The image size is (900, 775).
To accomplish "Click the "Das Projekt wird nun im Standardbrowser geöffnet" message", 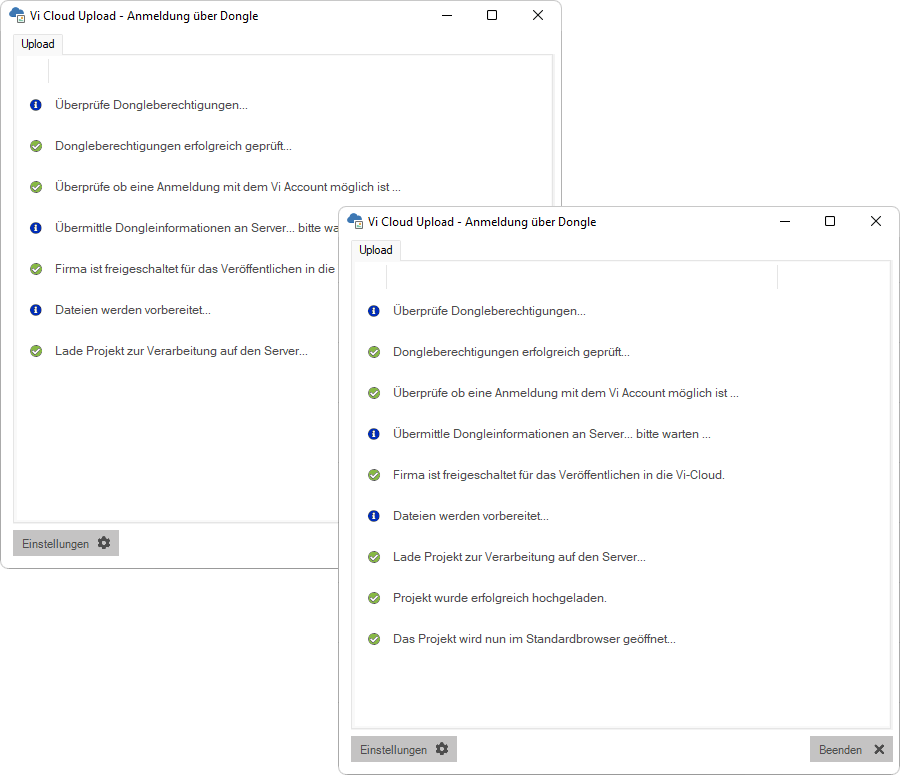I will coord(534,639).
